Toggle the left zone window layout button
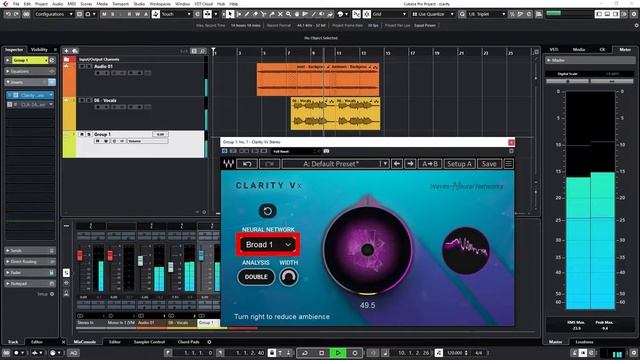 (x=599, y=14)
